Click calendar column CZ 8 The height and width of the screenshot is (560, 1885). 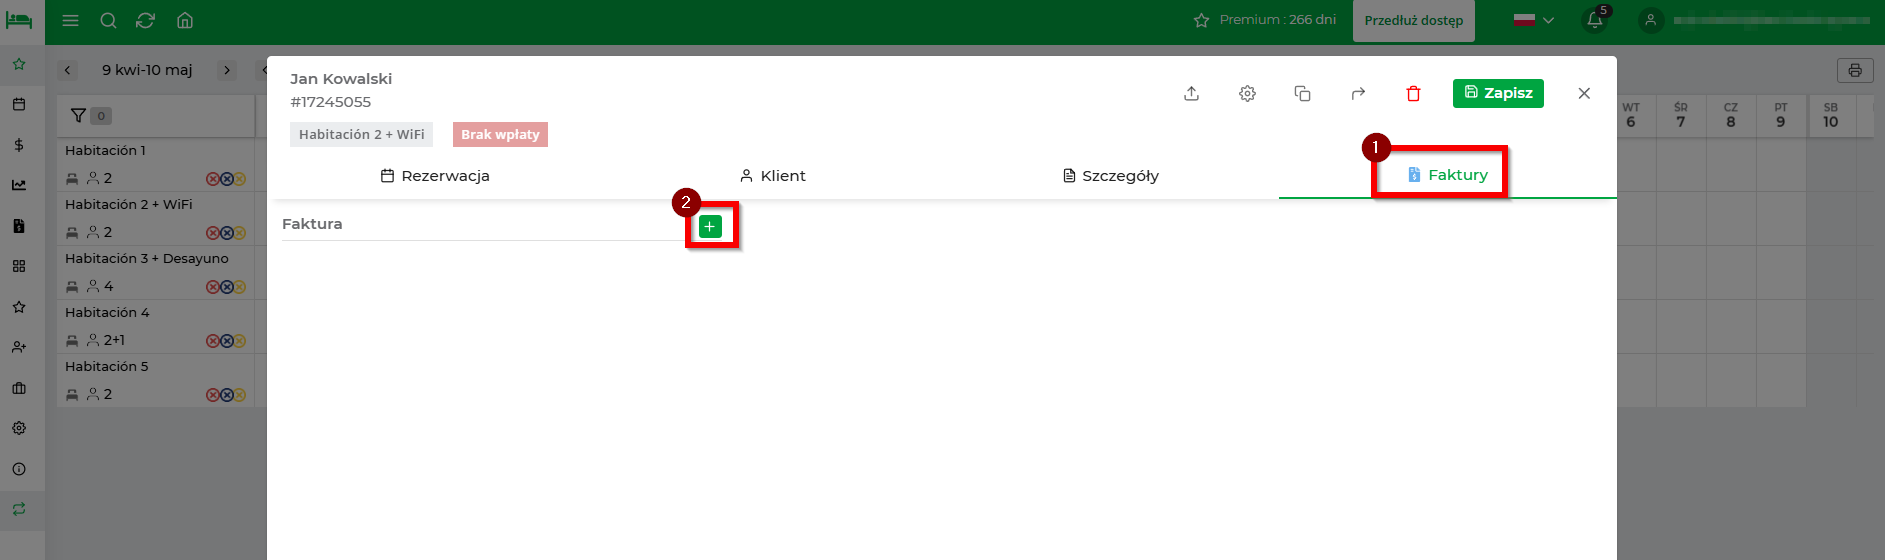coord(1731,116)
